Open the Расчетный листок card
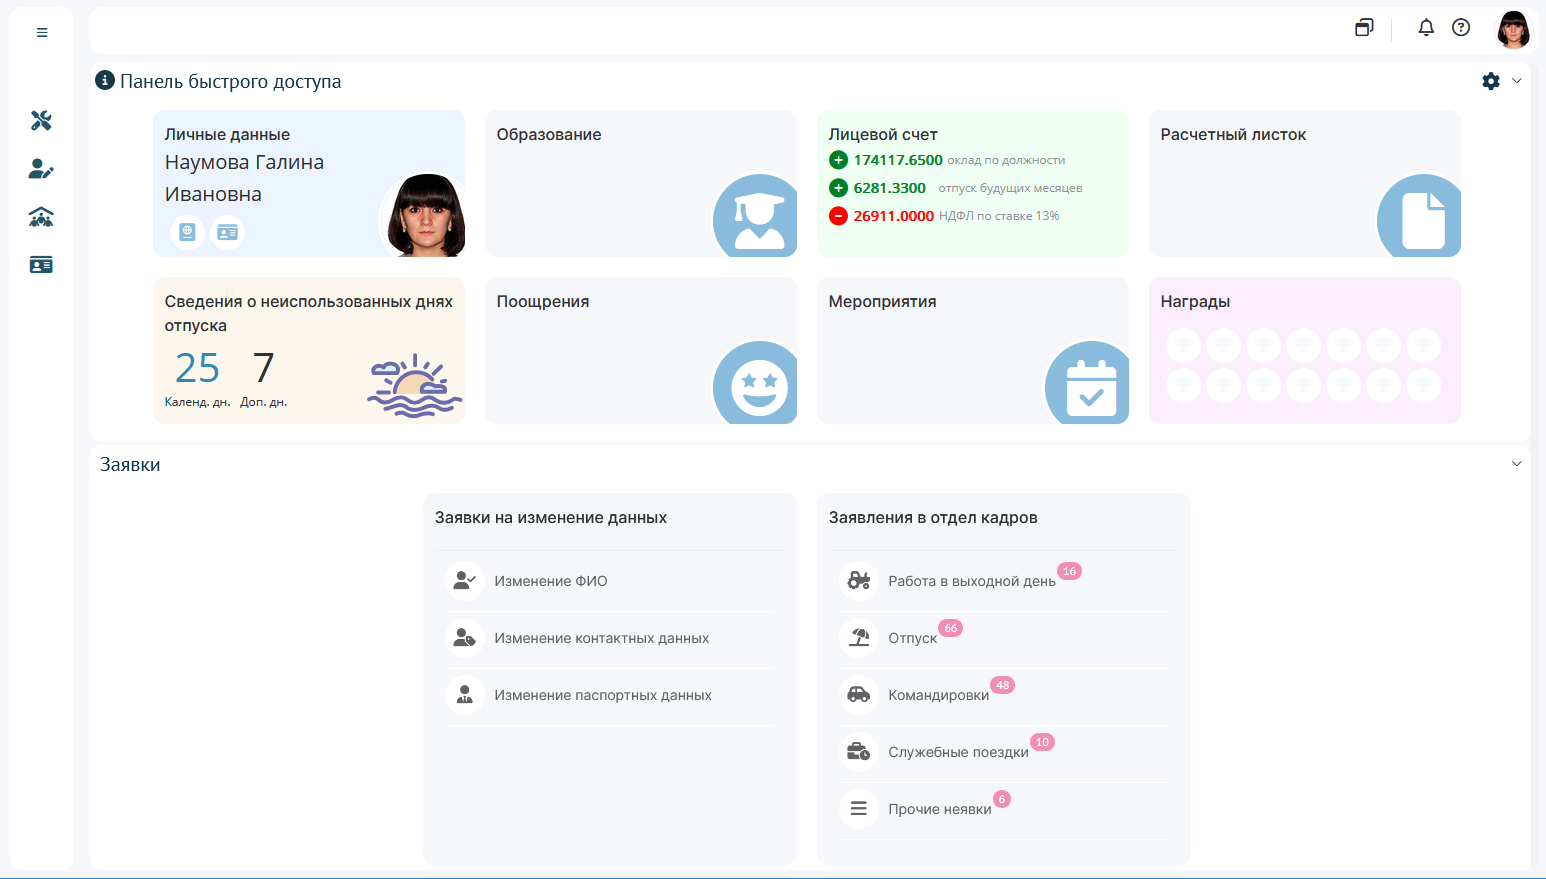Screen dimensions: 1546x879 click(1304, 184)
